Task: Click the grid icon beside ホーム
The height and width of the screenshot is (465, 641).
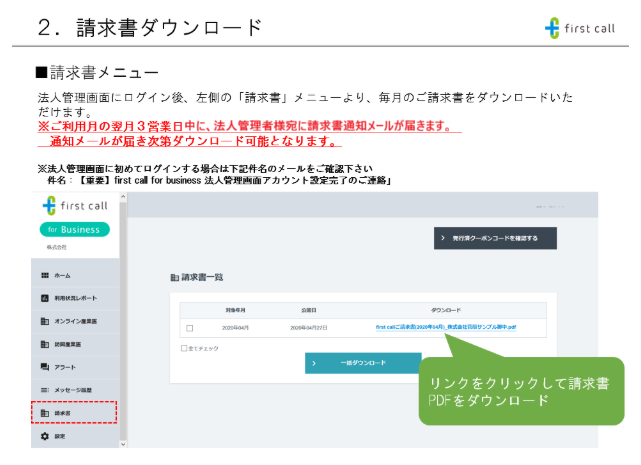Action: 45,275
